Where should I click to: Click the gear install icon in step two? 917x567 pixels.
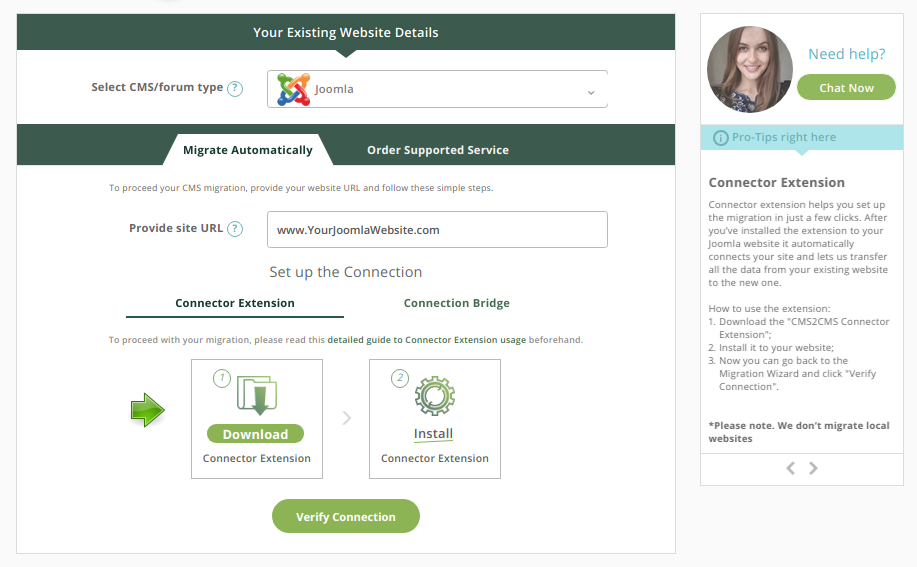pyautogui.click(x=435, y=396)
